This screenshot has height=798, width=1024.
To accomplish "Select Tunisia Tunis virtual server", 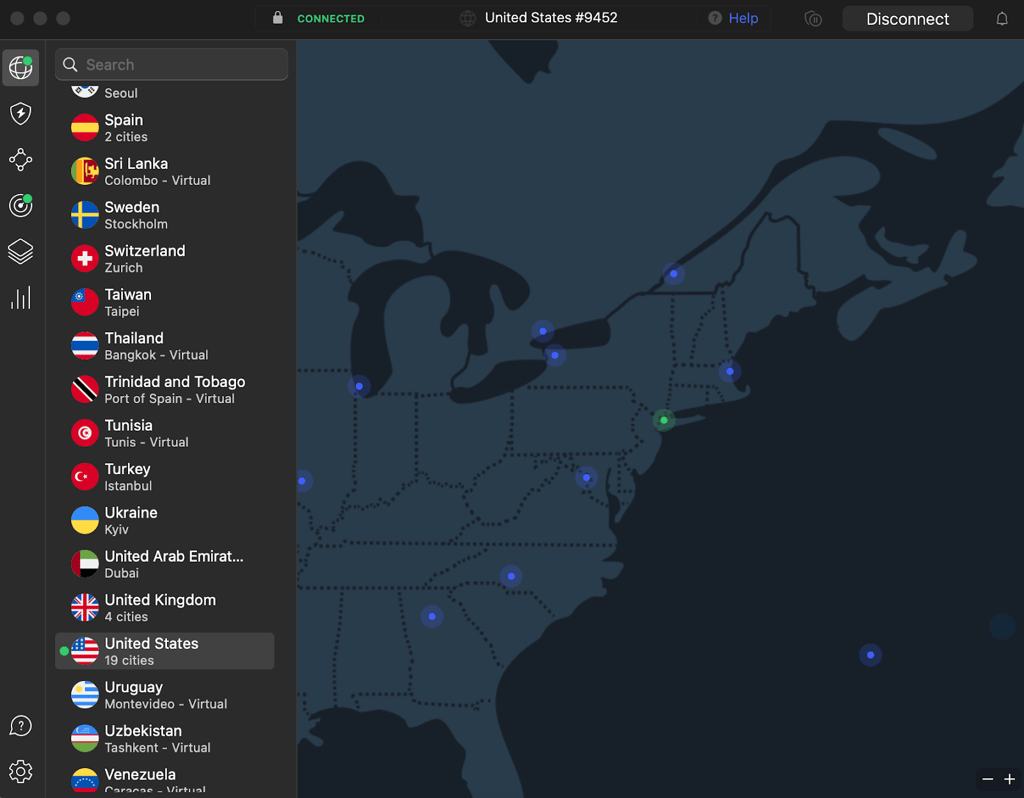I will 165,433.
